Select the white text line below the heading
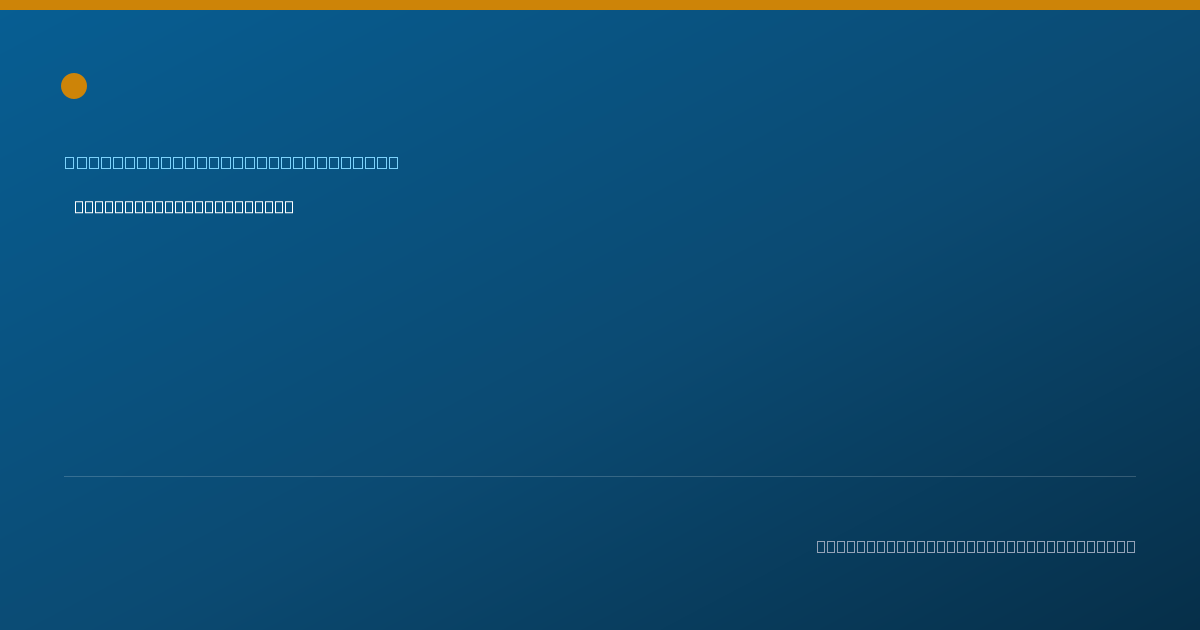 (184, 207)
